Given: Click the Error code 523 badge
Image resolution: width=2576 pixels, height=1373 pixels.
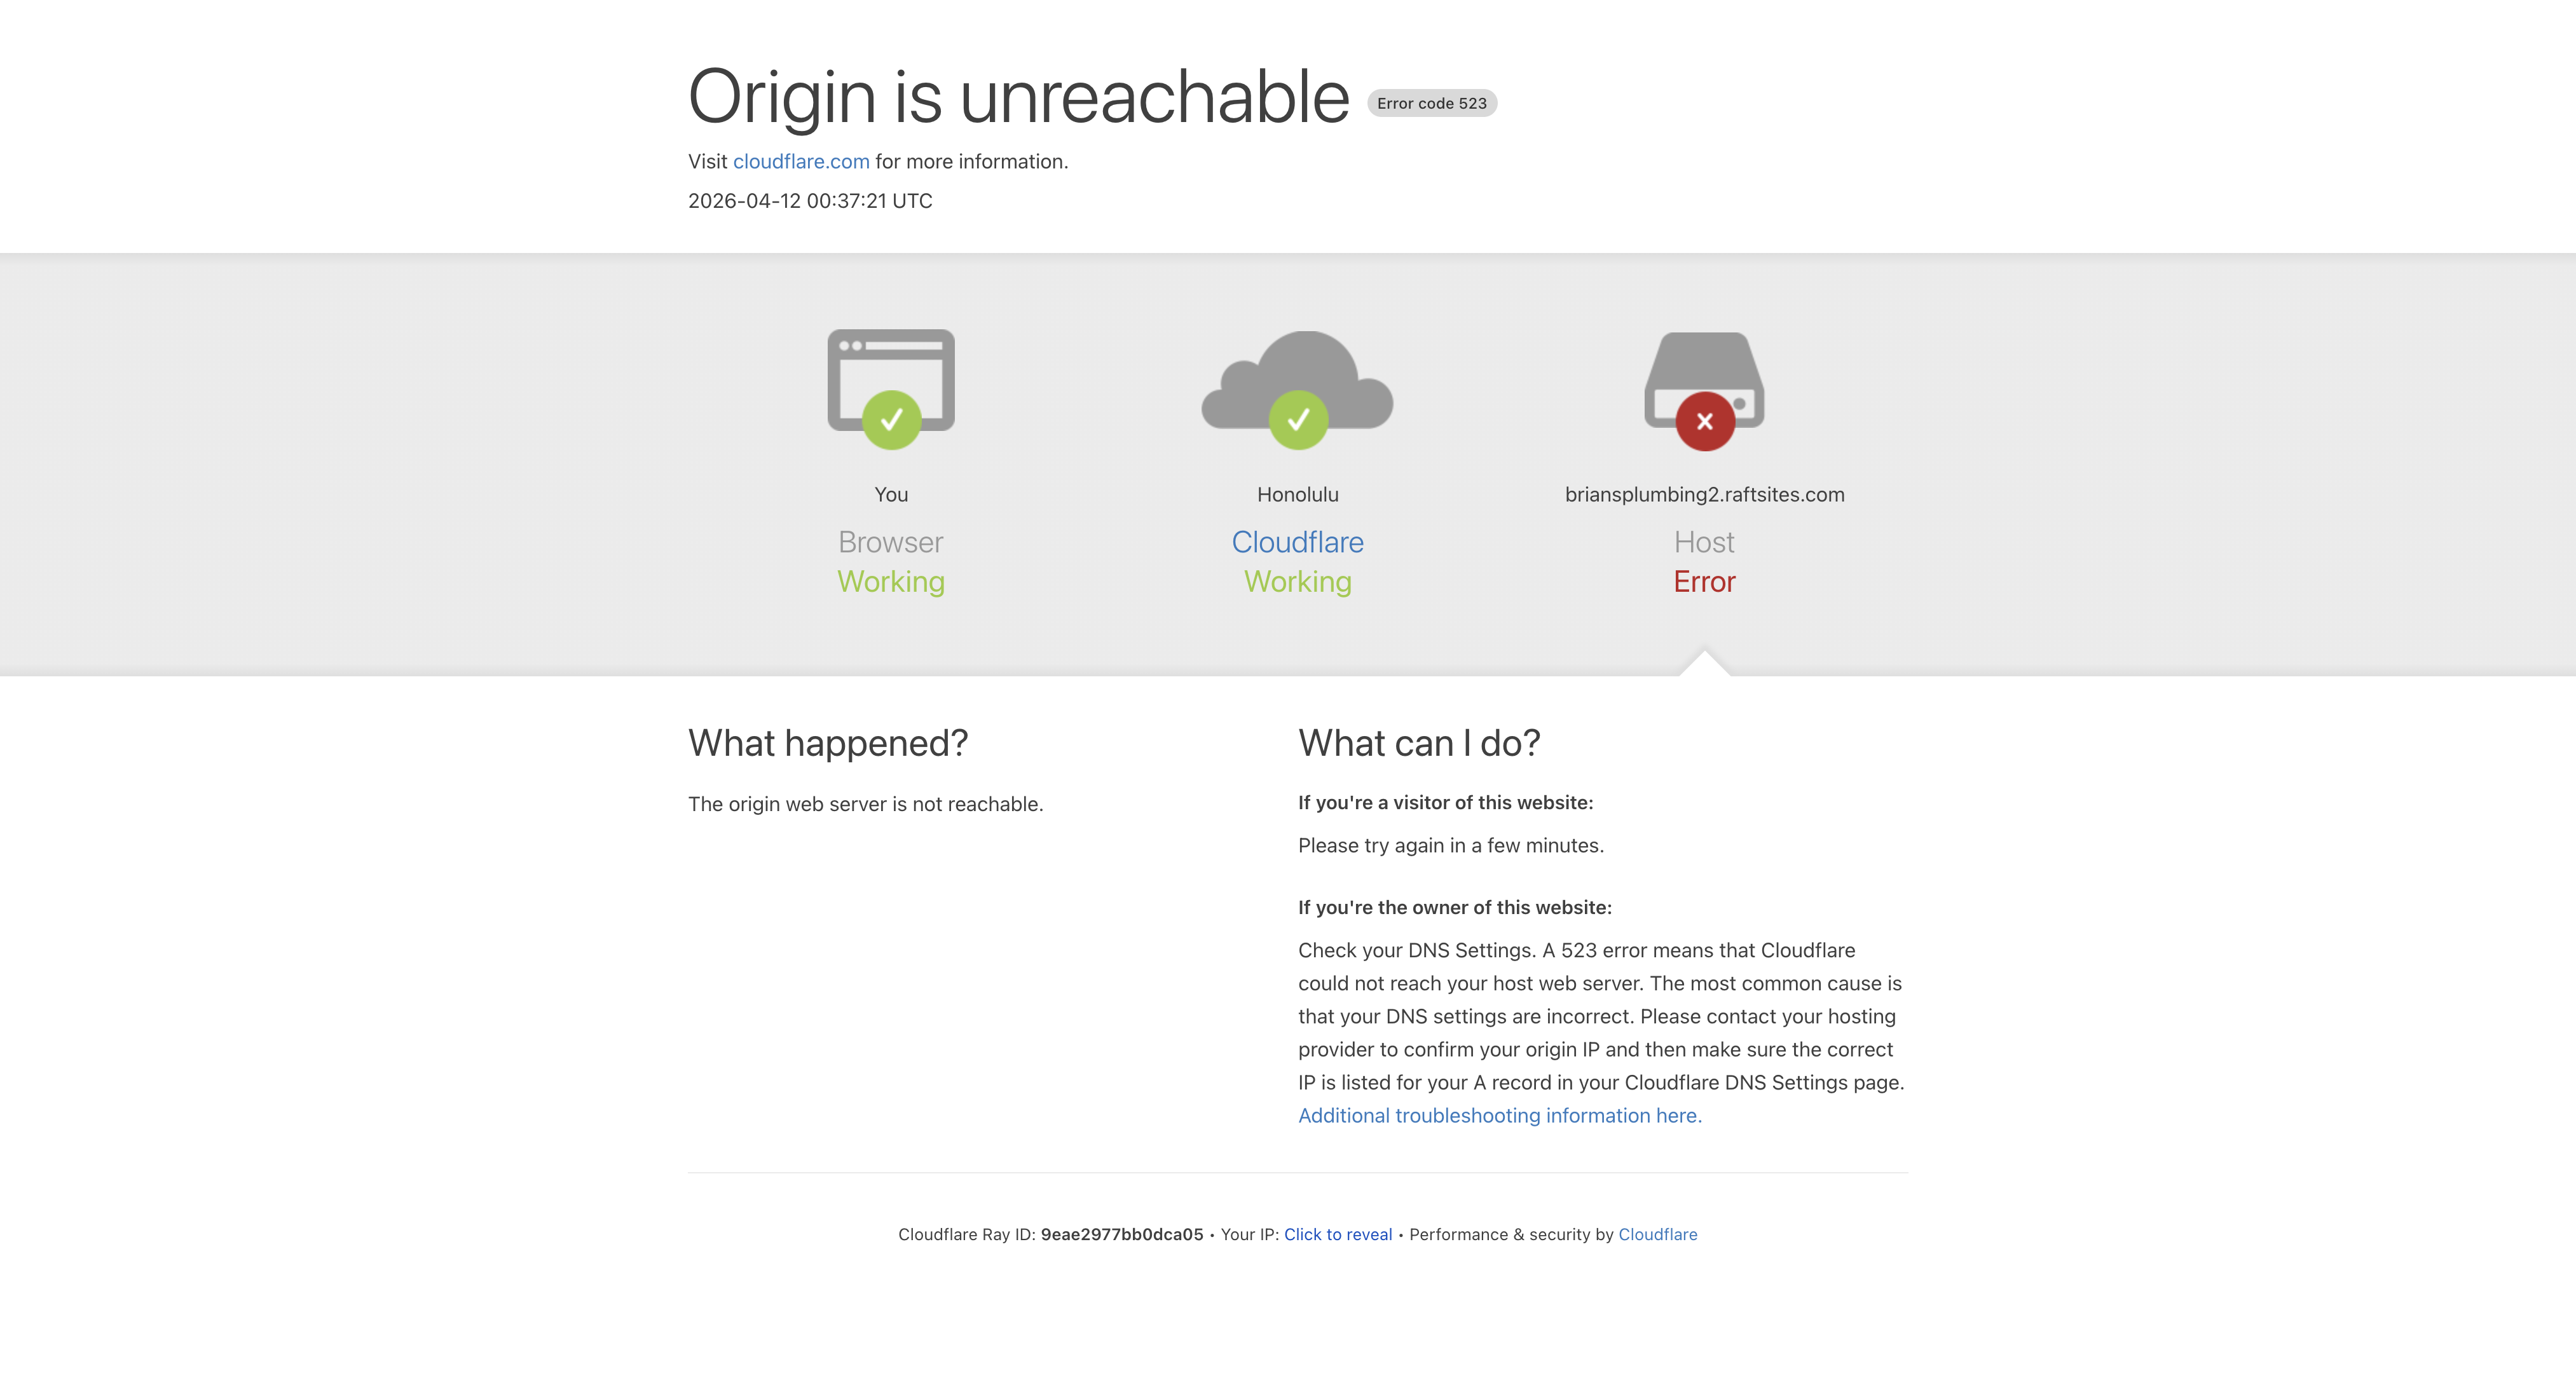Looking at the screenshot, I should [1431, 103].
